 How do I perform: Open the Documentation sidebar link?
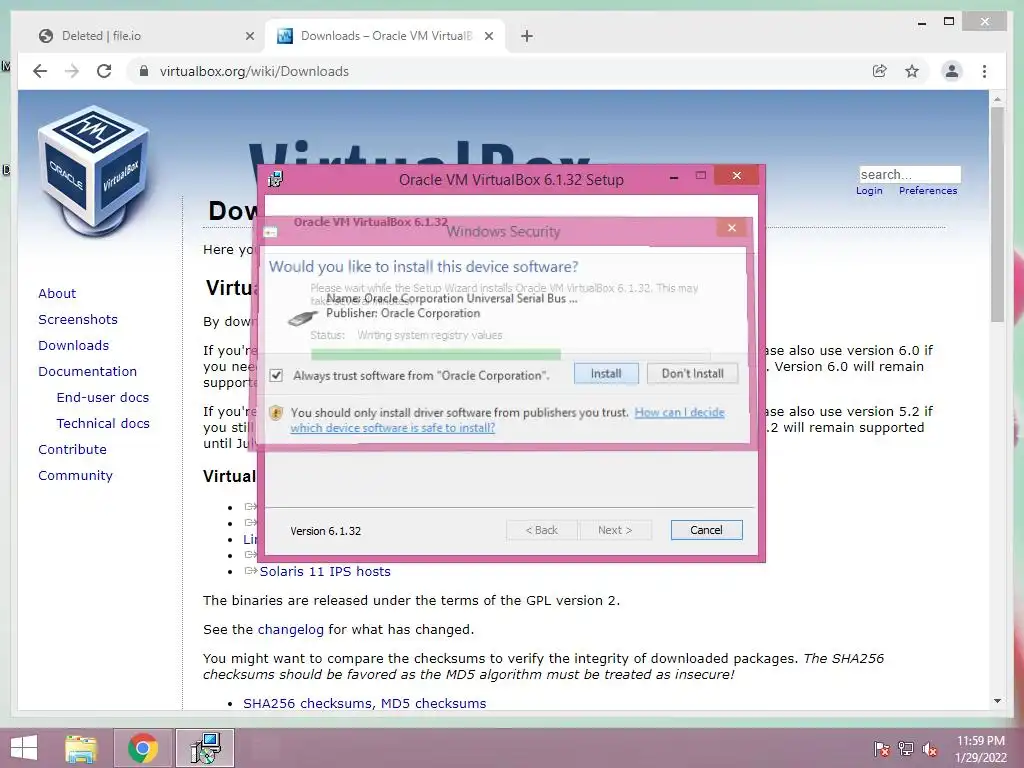tap(88, 372)
